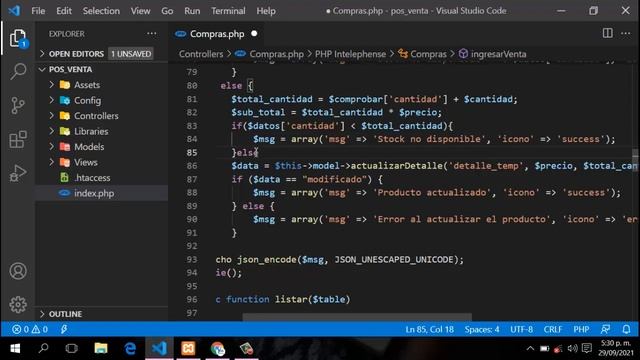This screenshot has width=640, height=360.
Task: Click Compras.php in the breadcrumb
Action: pos(276,54)
